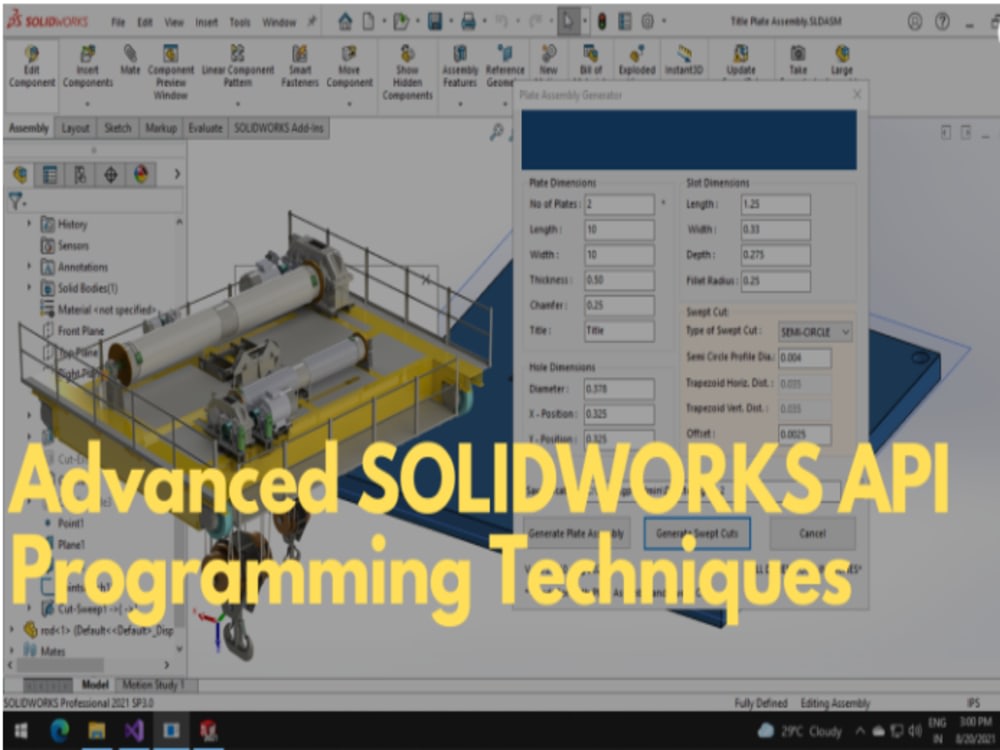Viewport: 1000px width, 750px height.
Task: Expand the History tree node
Action: pos(29,224)
